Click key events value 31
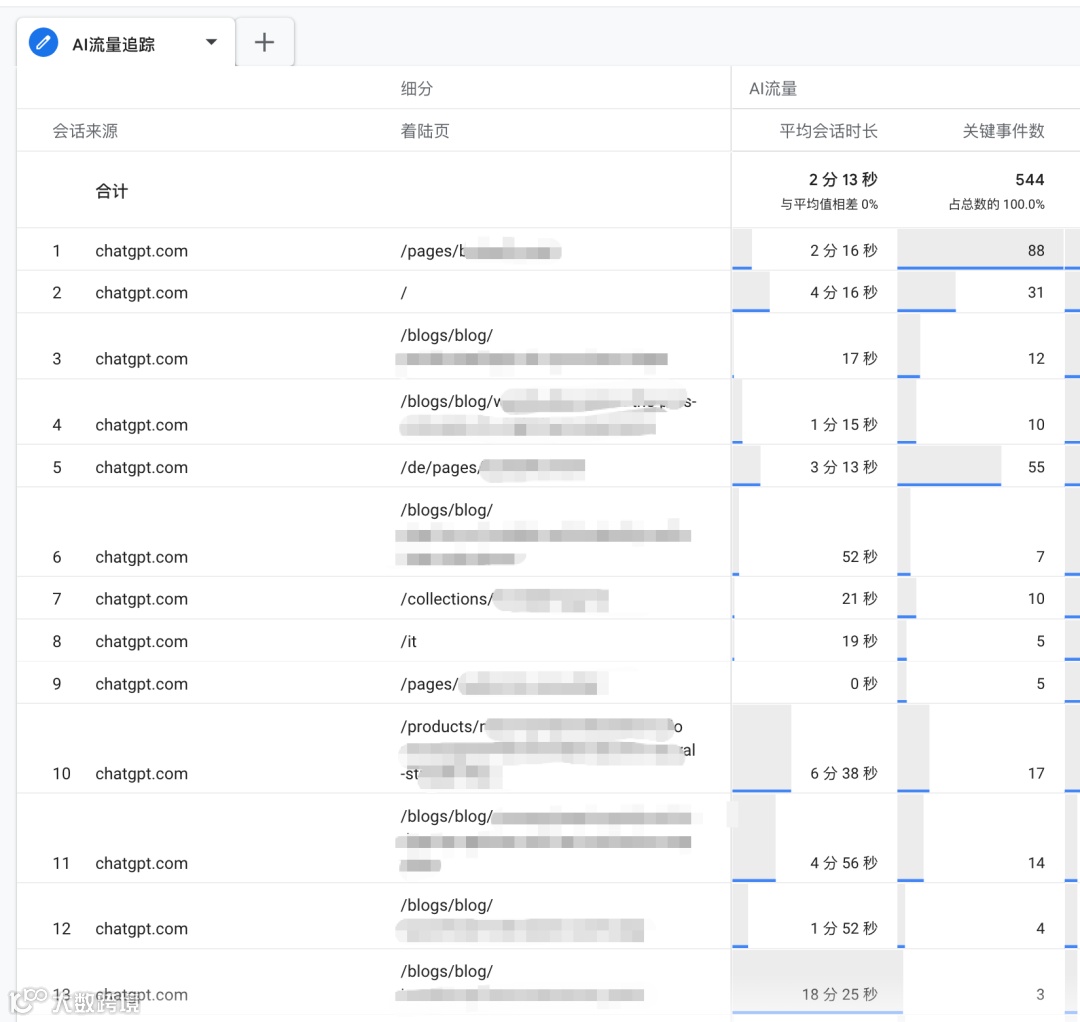 (x=1036, y=293)
